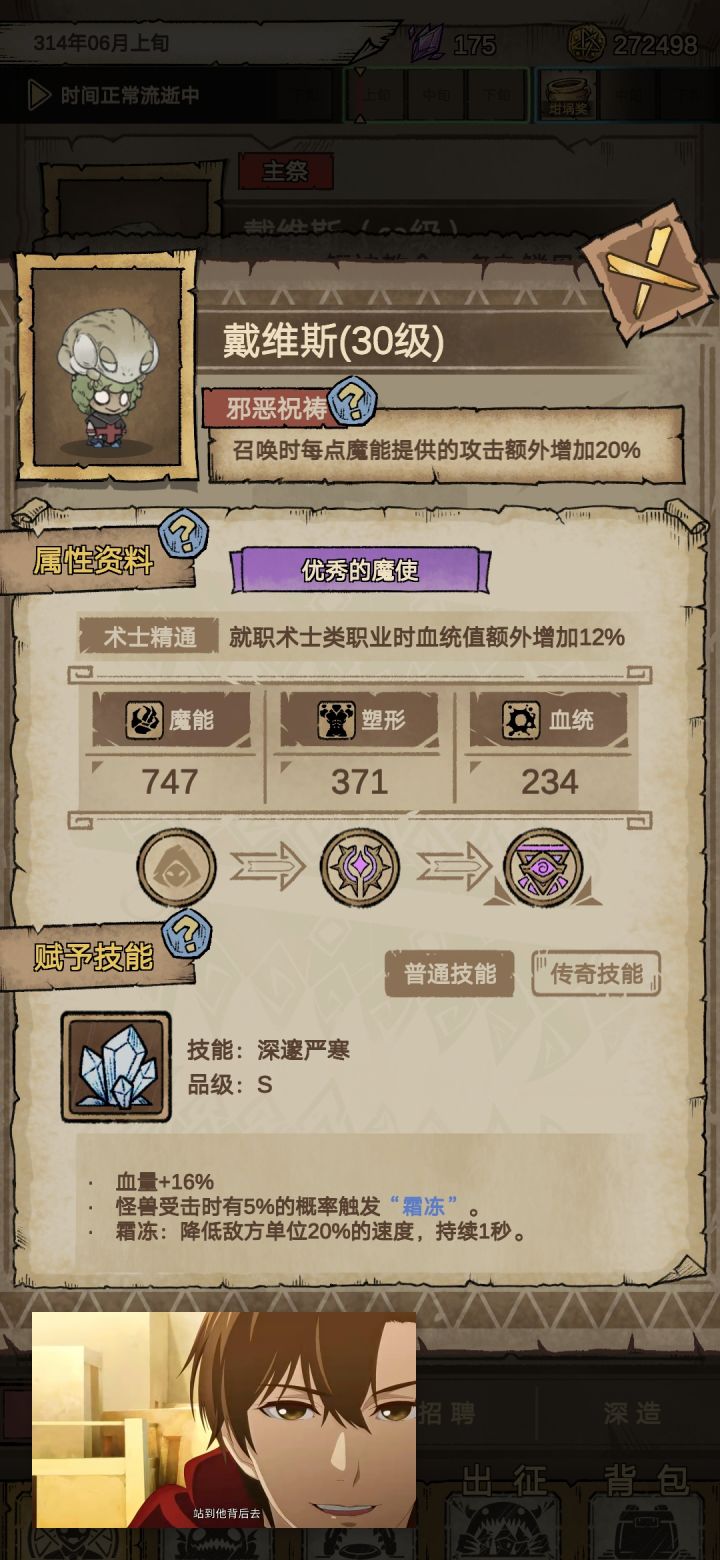Select the middle purple class emblem
Viewport: 720px width, 1560px height.
(360, 867)
